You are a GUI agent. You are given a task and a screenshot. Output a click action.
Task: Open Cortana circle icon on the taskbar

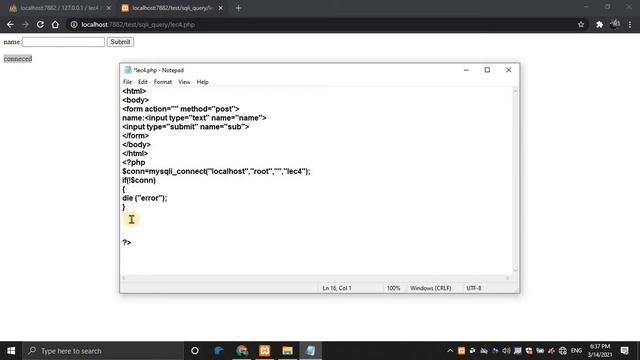pos(195,351)
